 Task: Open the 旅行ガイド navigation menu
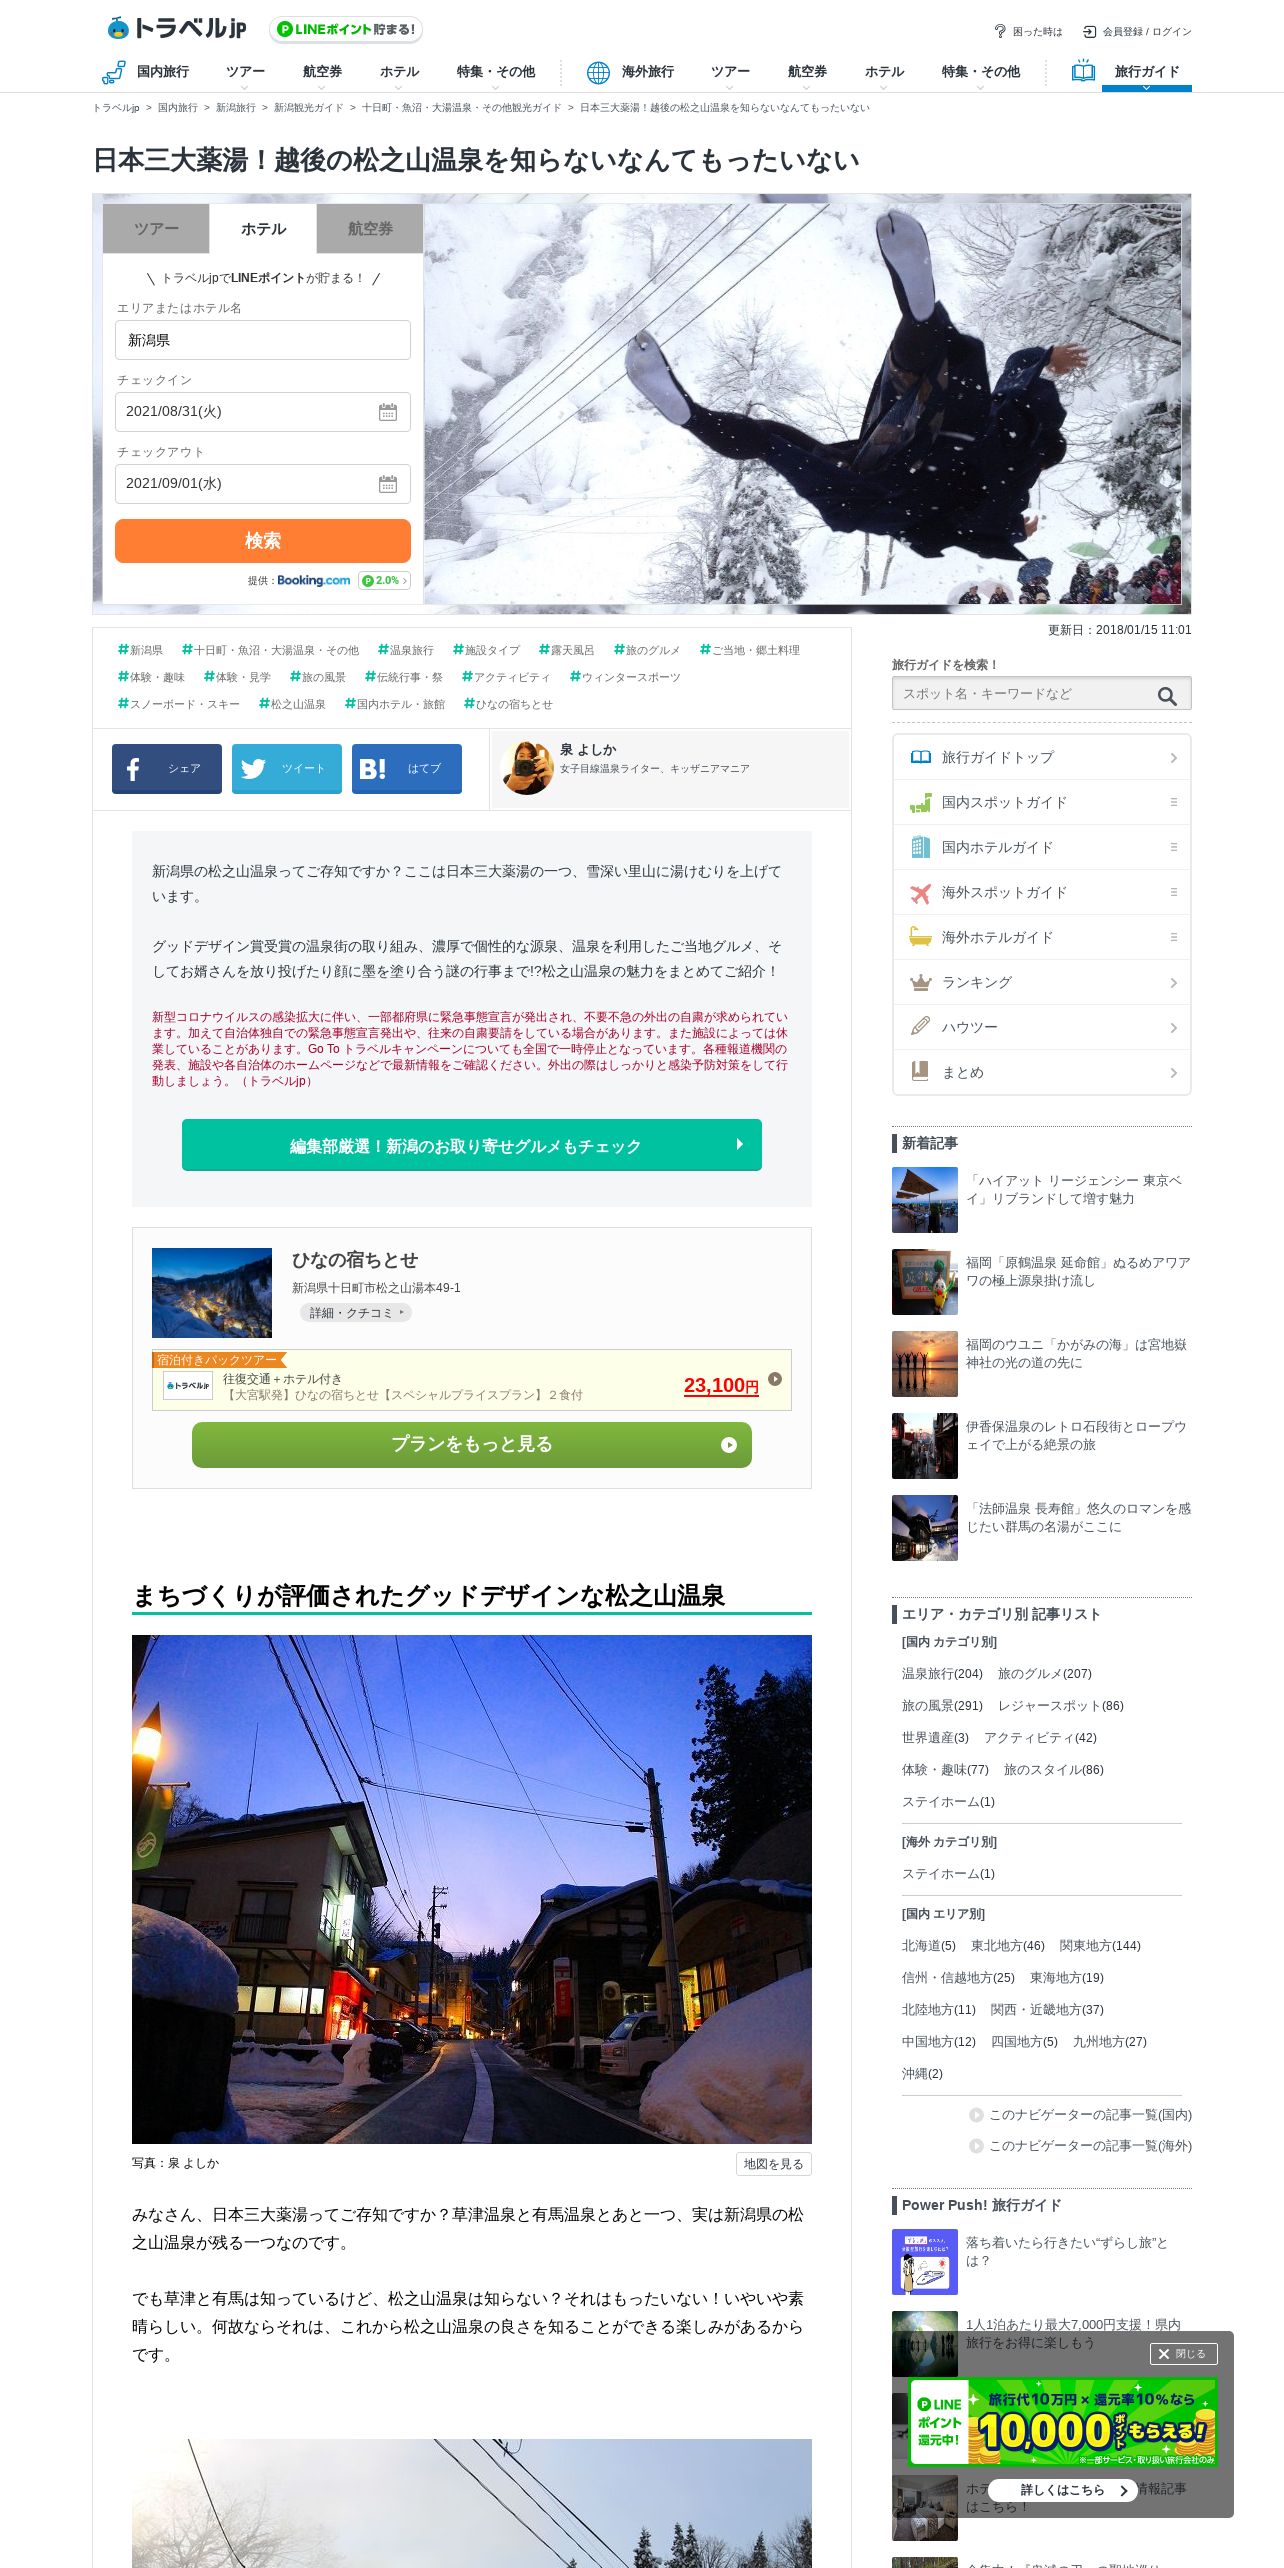tap(1146, 72)
